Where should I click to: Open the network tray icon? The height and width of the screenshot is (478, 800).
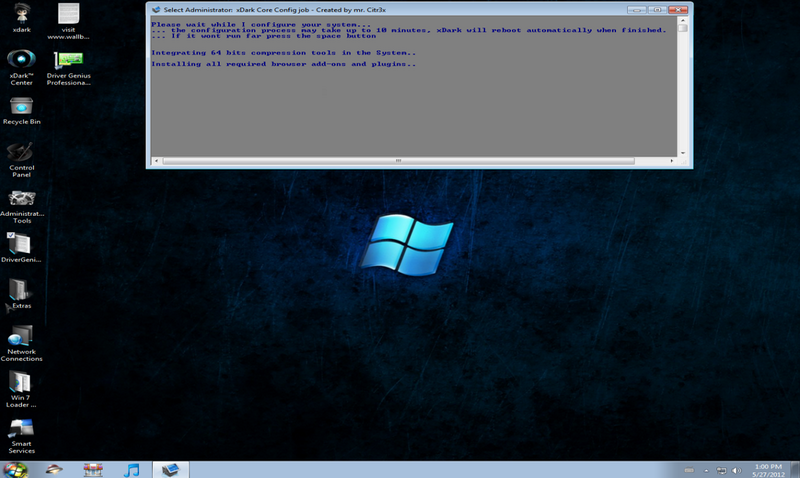pyautogui.click(x=721, y=470)
